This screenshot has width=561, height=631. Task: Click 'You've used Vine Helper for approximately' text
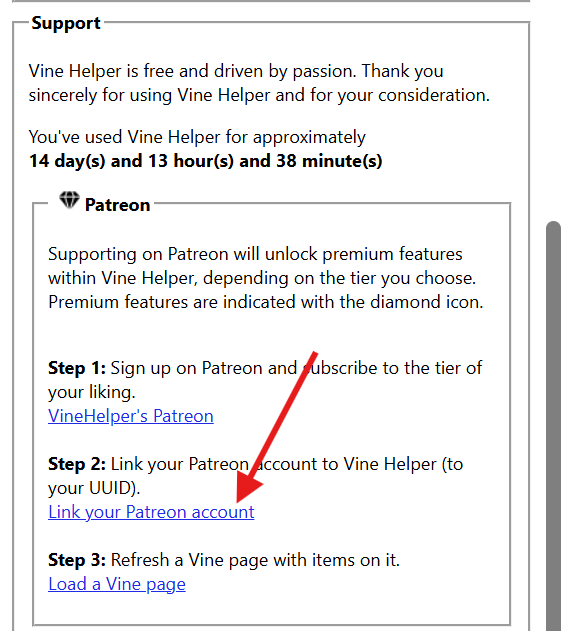197,137
